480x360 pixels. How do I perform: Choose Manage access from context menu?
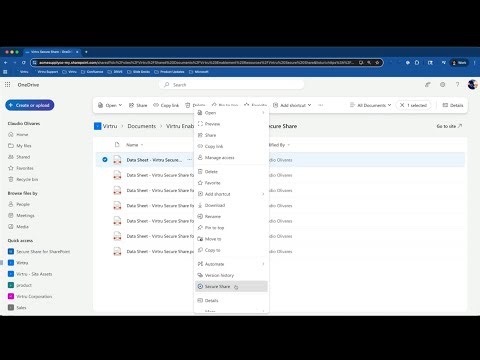click(x=231, y=157)
